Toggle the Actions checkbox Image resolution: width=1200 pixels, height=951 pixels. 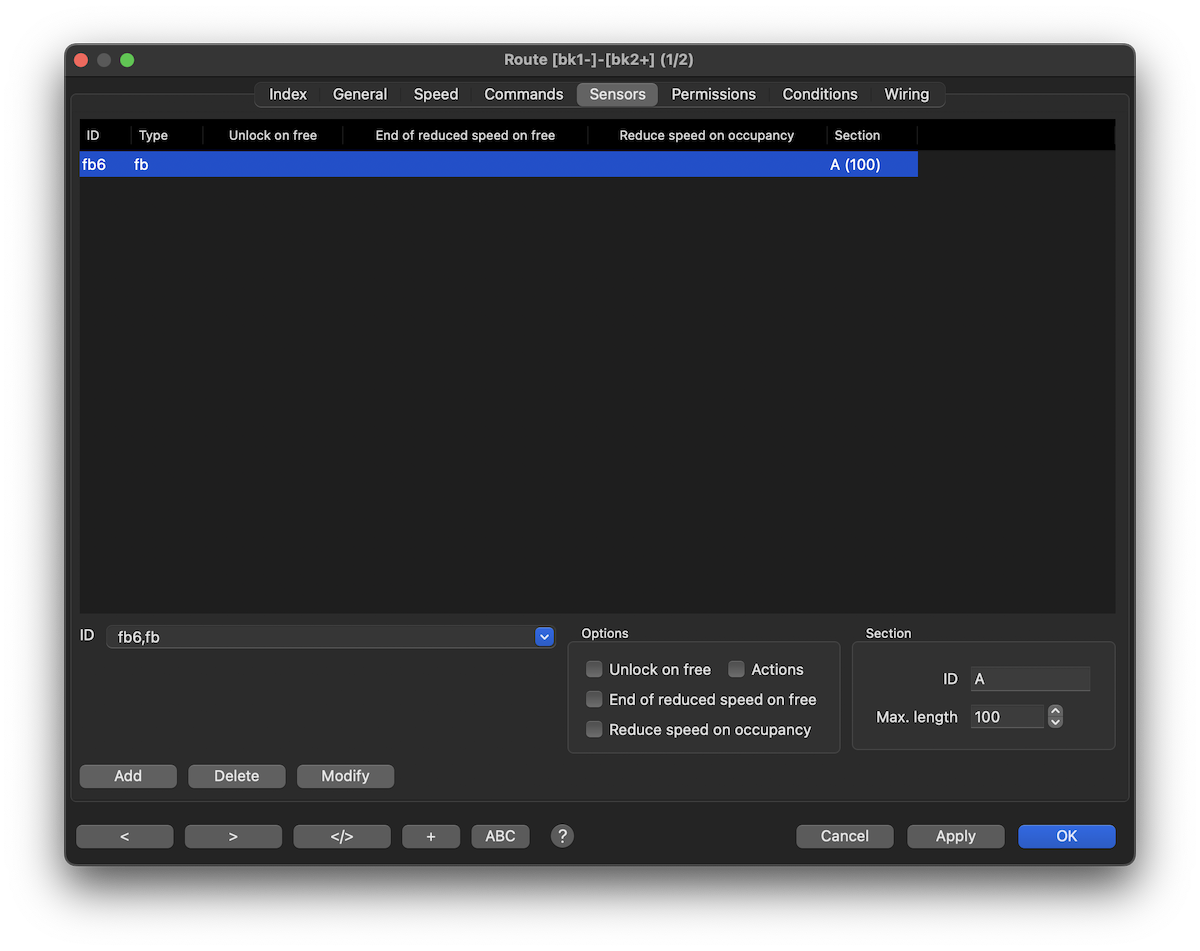pos(737,670)
